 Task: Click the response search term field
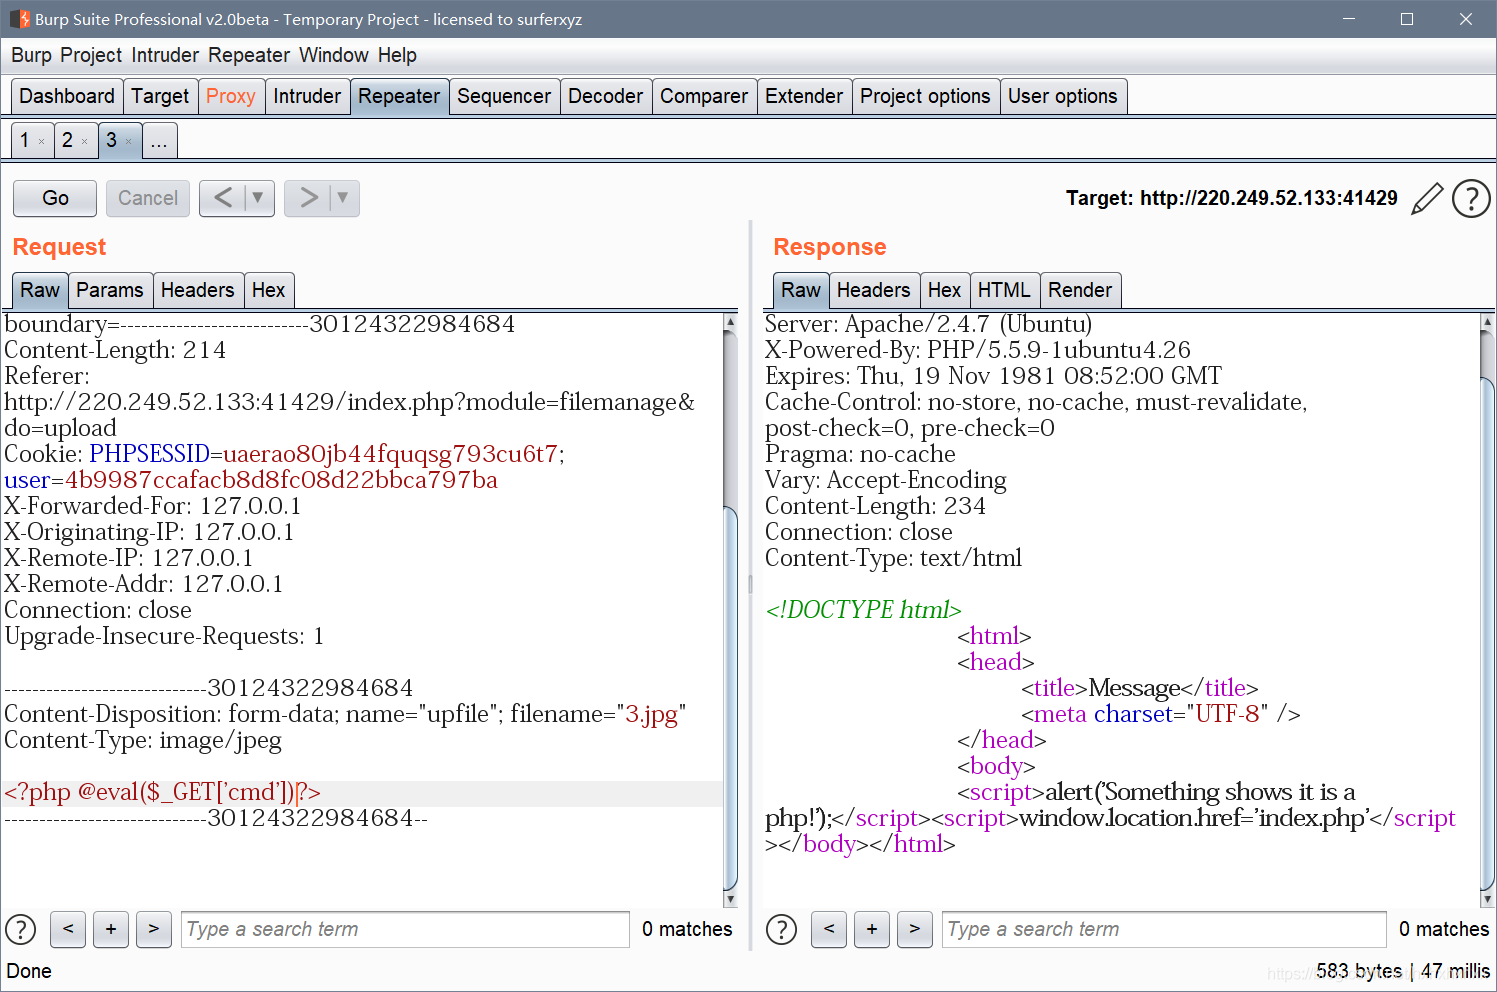click(1164, 929)
